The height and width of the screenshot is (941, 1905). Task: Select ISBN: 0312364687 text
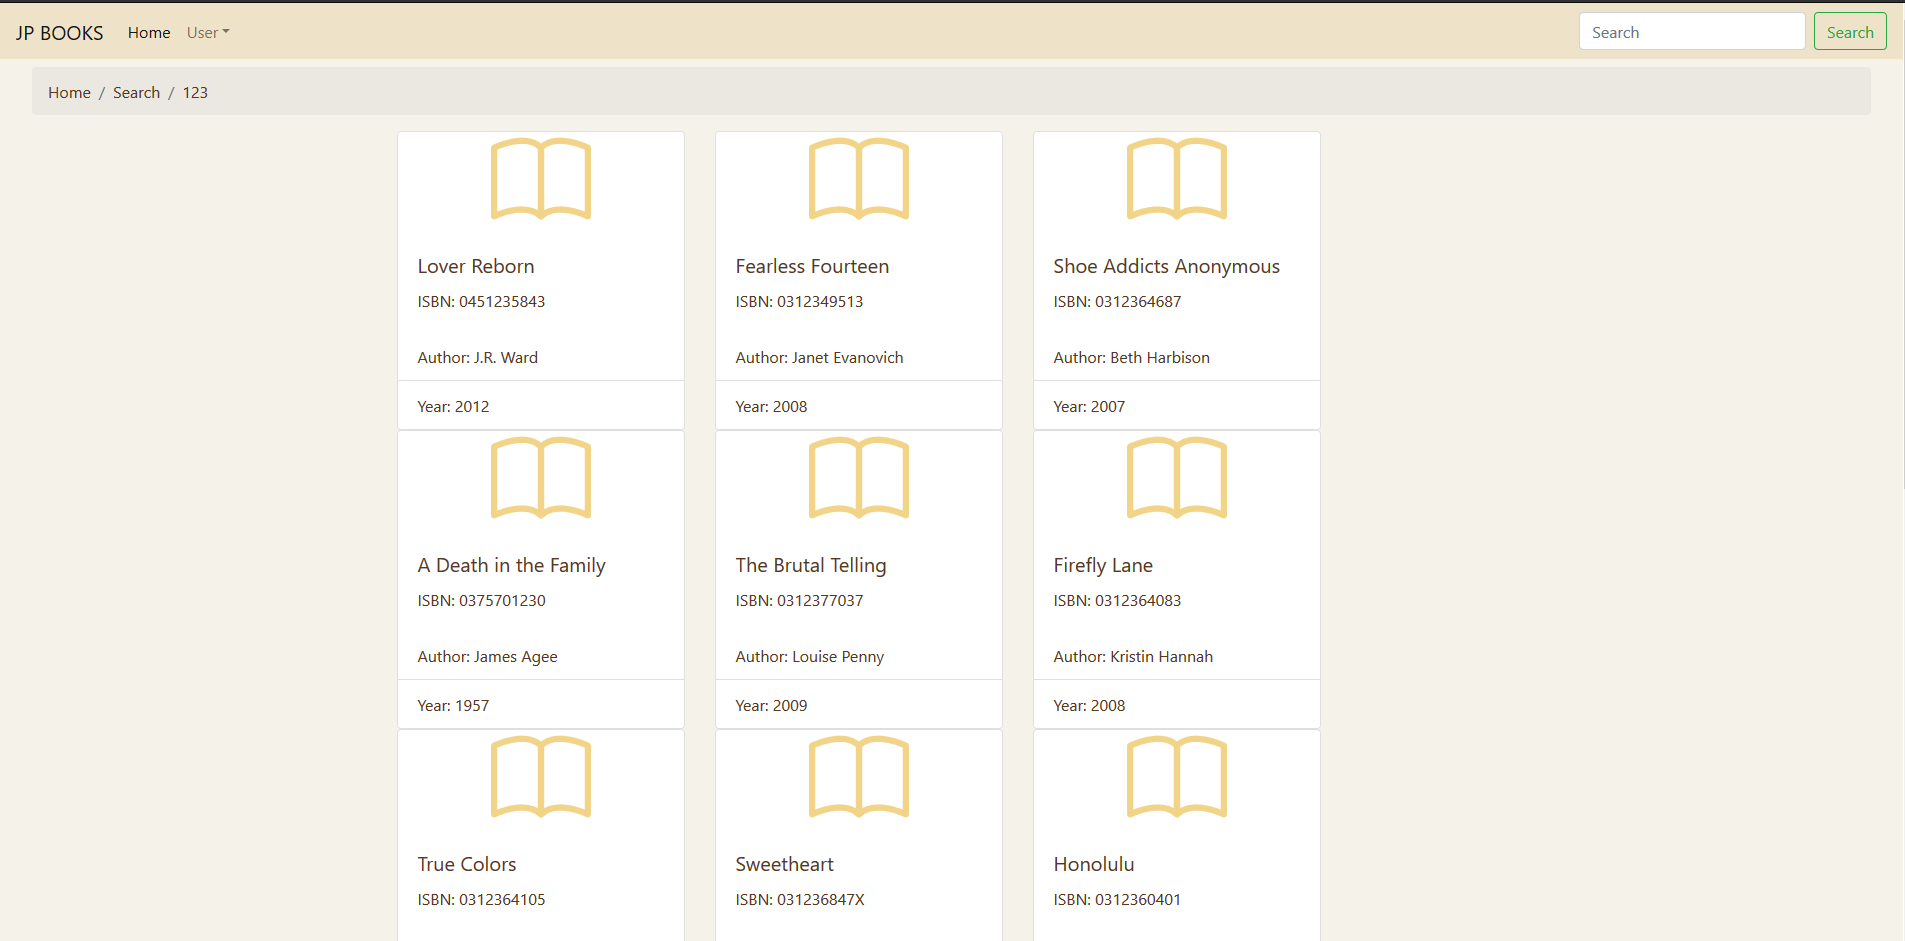(x=1117, y=301)
